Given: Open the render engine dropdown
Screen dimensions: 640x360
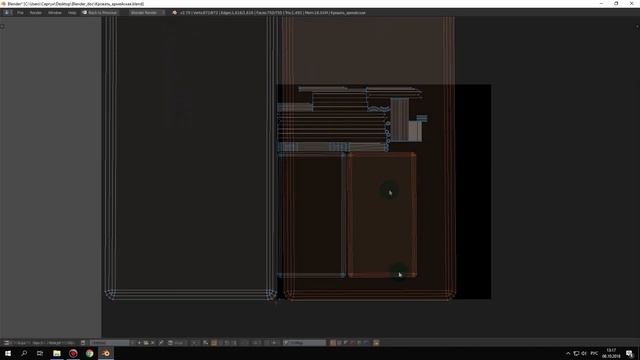Looking at the screenshot, I should (147, 13).
